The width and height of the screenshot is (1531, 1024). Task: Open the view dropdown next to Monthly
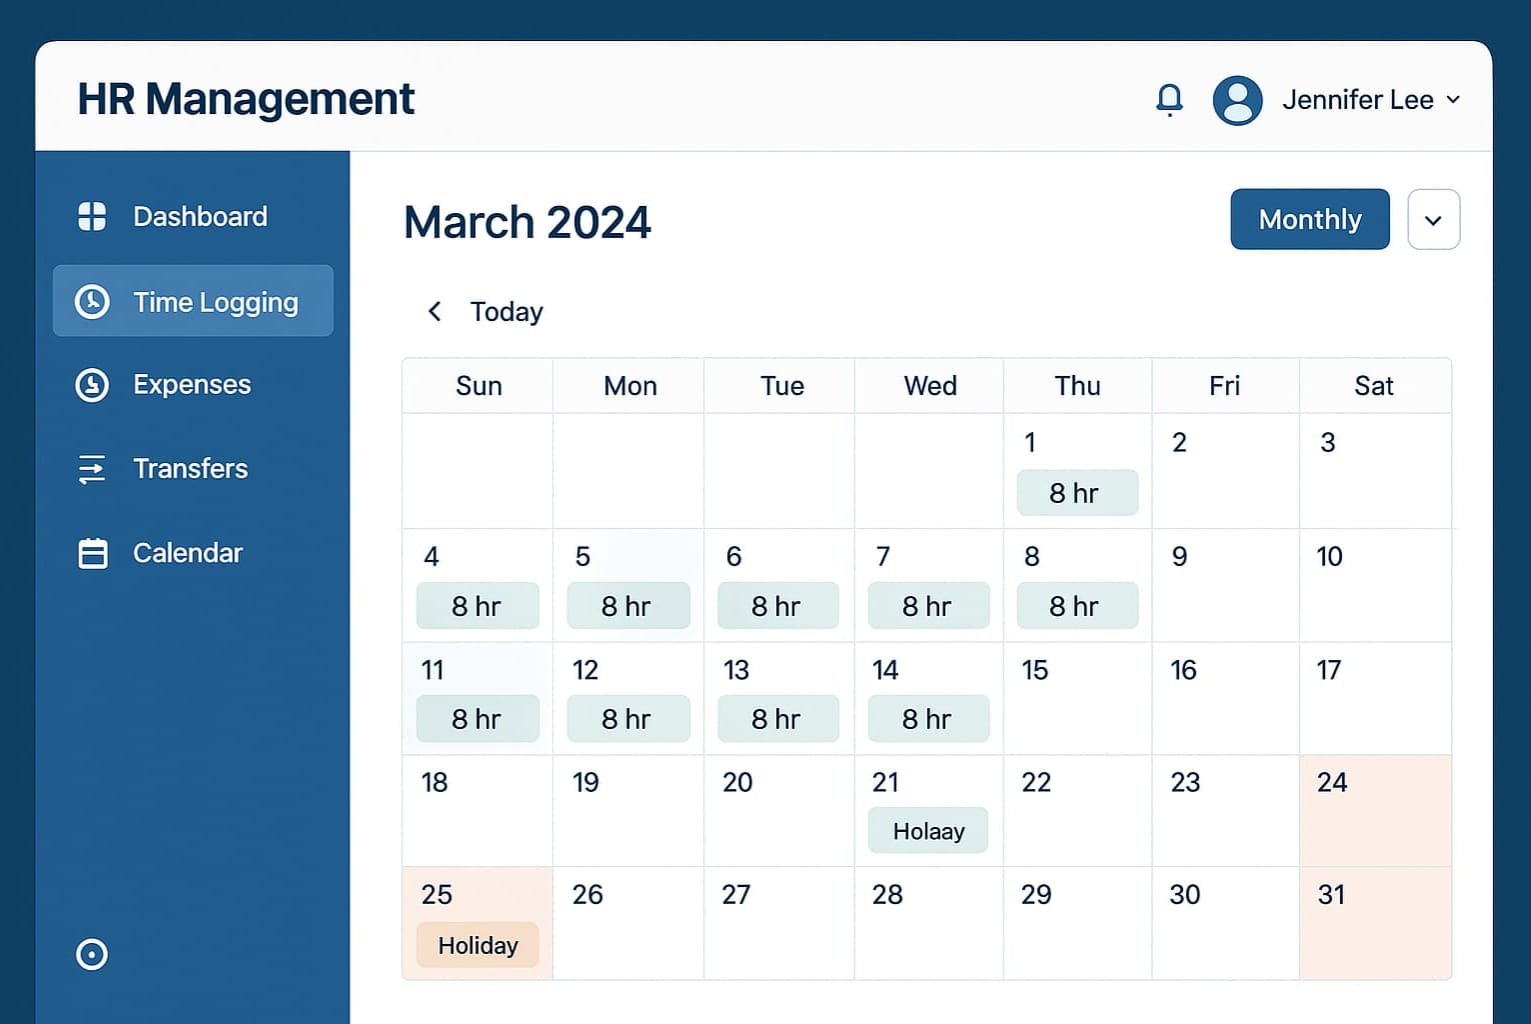pyautogui.click(x=1433, y=219)
